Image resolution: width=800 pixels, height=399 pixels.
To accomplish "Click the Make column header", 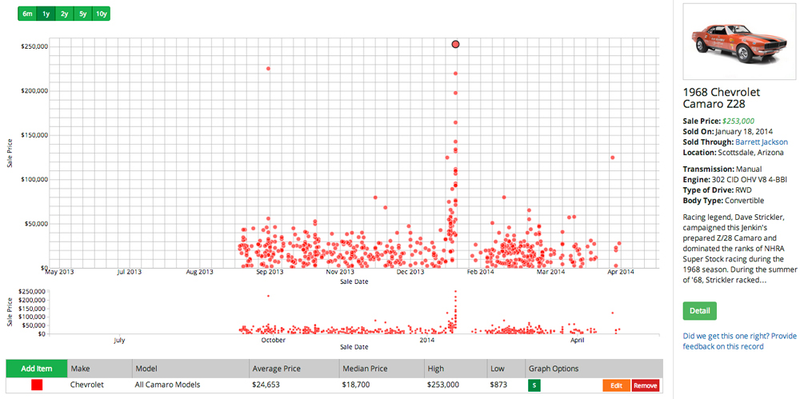I will (x=100, y=368).
